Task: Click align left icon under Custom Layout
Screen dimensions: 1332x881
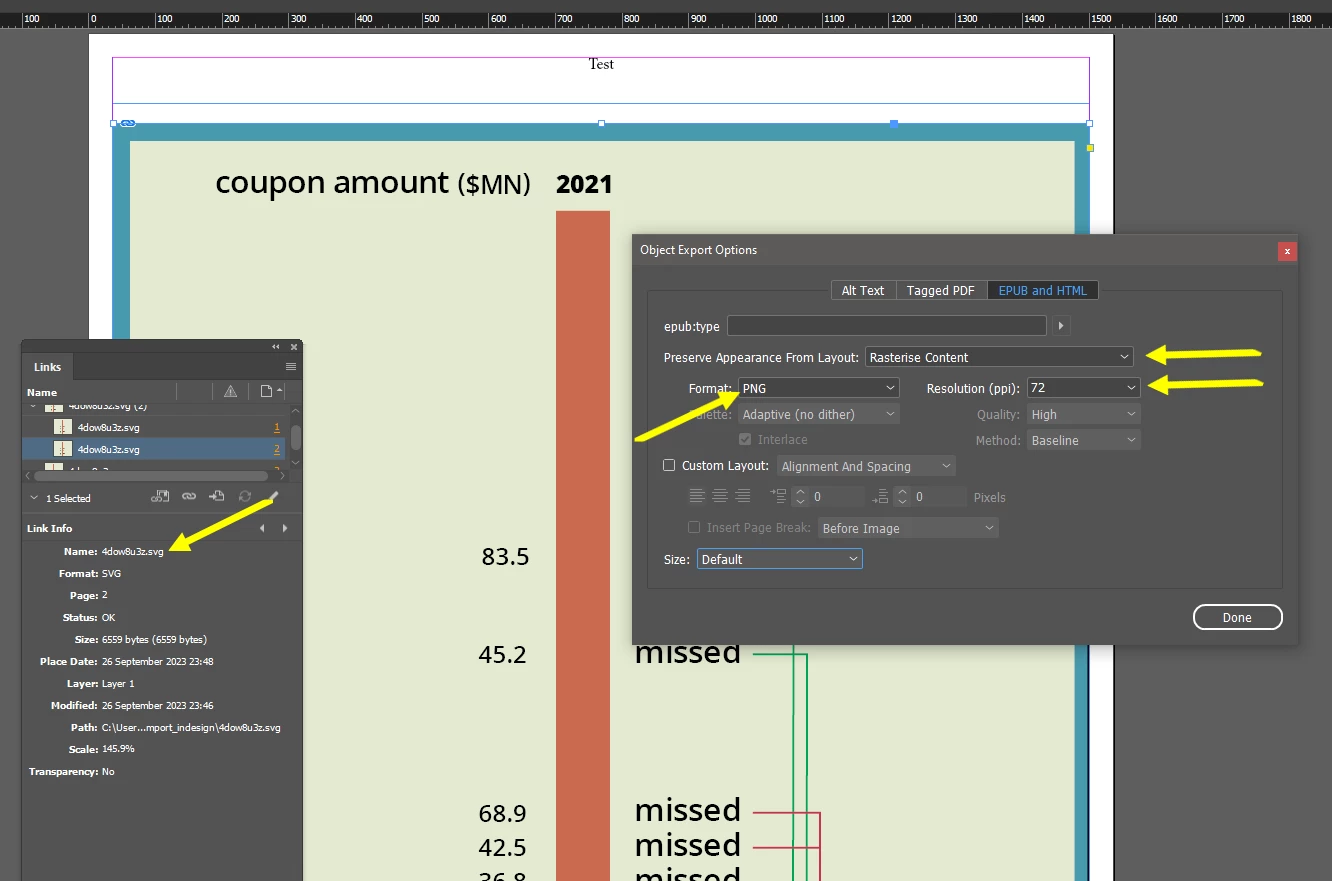Action: (x=697, y=496)
